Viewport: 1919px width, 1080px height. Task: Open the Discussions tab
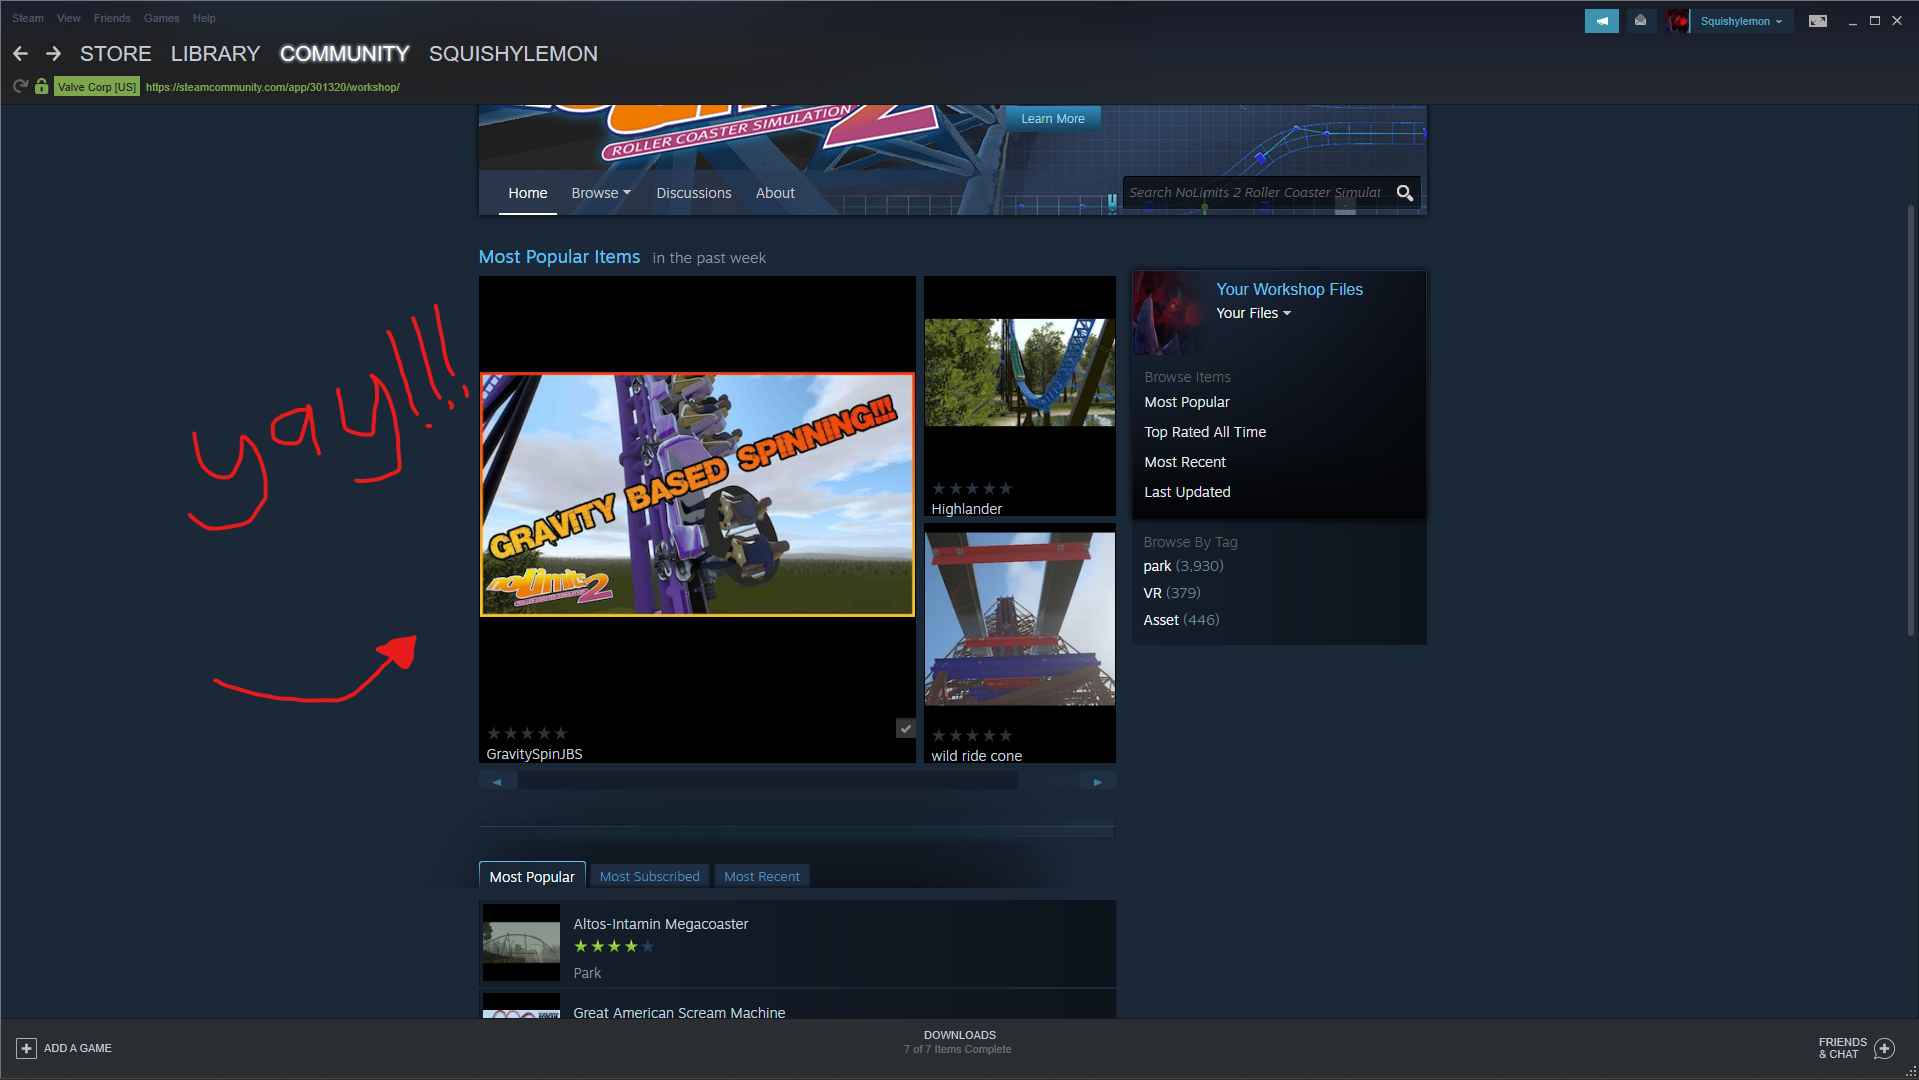(x=694, y=193)
